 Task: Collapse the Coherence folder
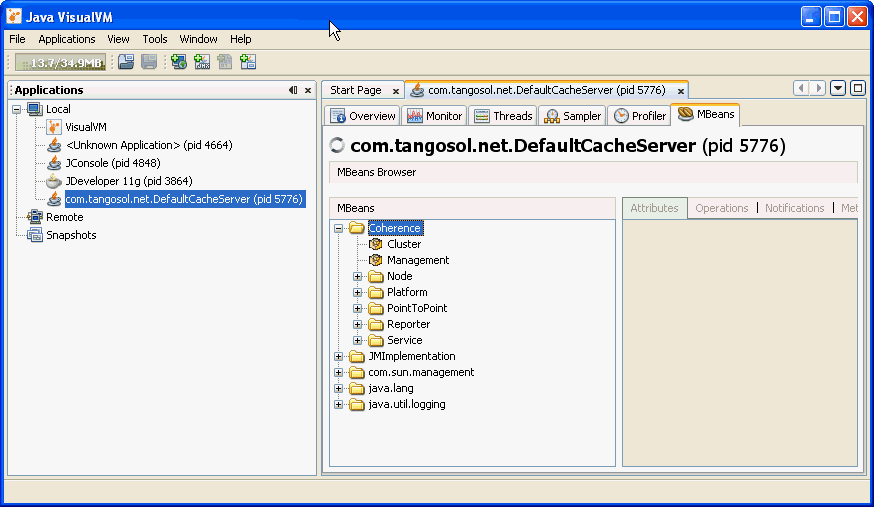coord(338,228)
